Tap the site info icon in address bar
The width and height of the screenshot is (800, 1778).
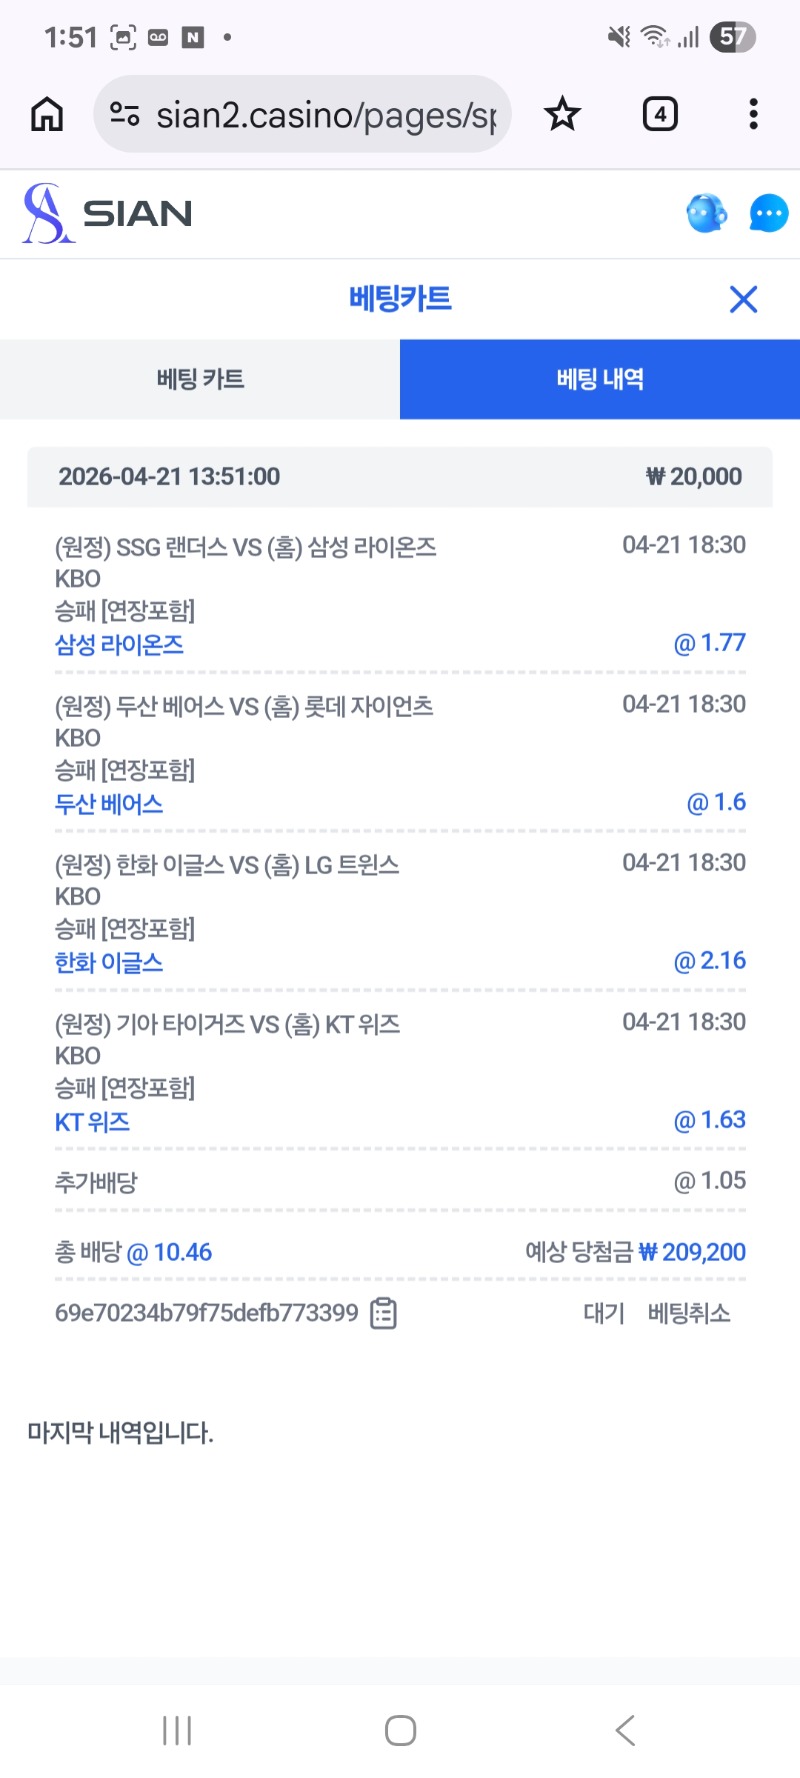coord(125,115)
